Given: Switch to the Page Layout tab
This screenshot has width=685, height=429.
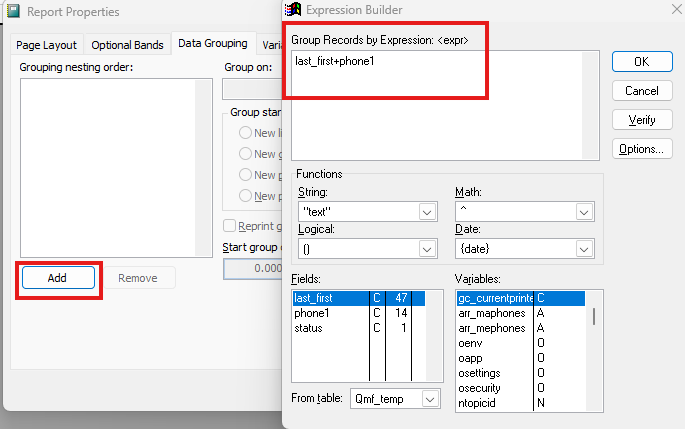Looking at the screenshot, I should coord(47,45).
